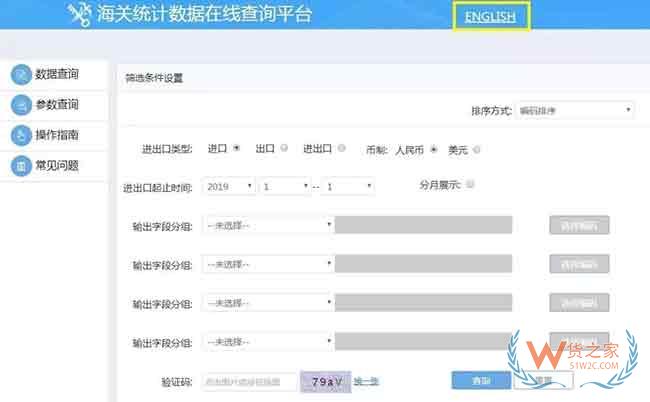Select the 出口 radio button

point(284,148)
